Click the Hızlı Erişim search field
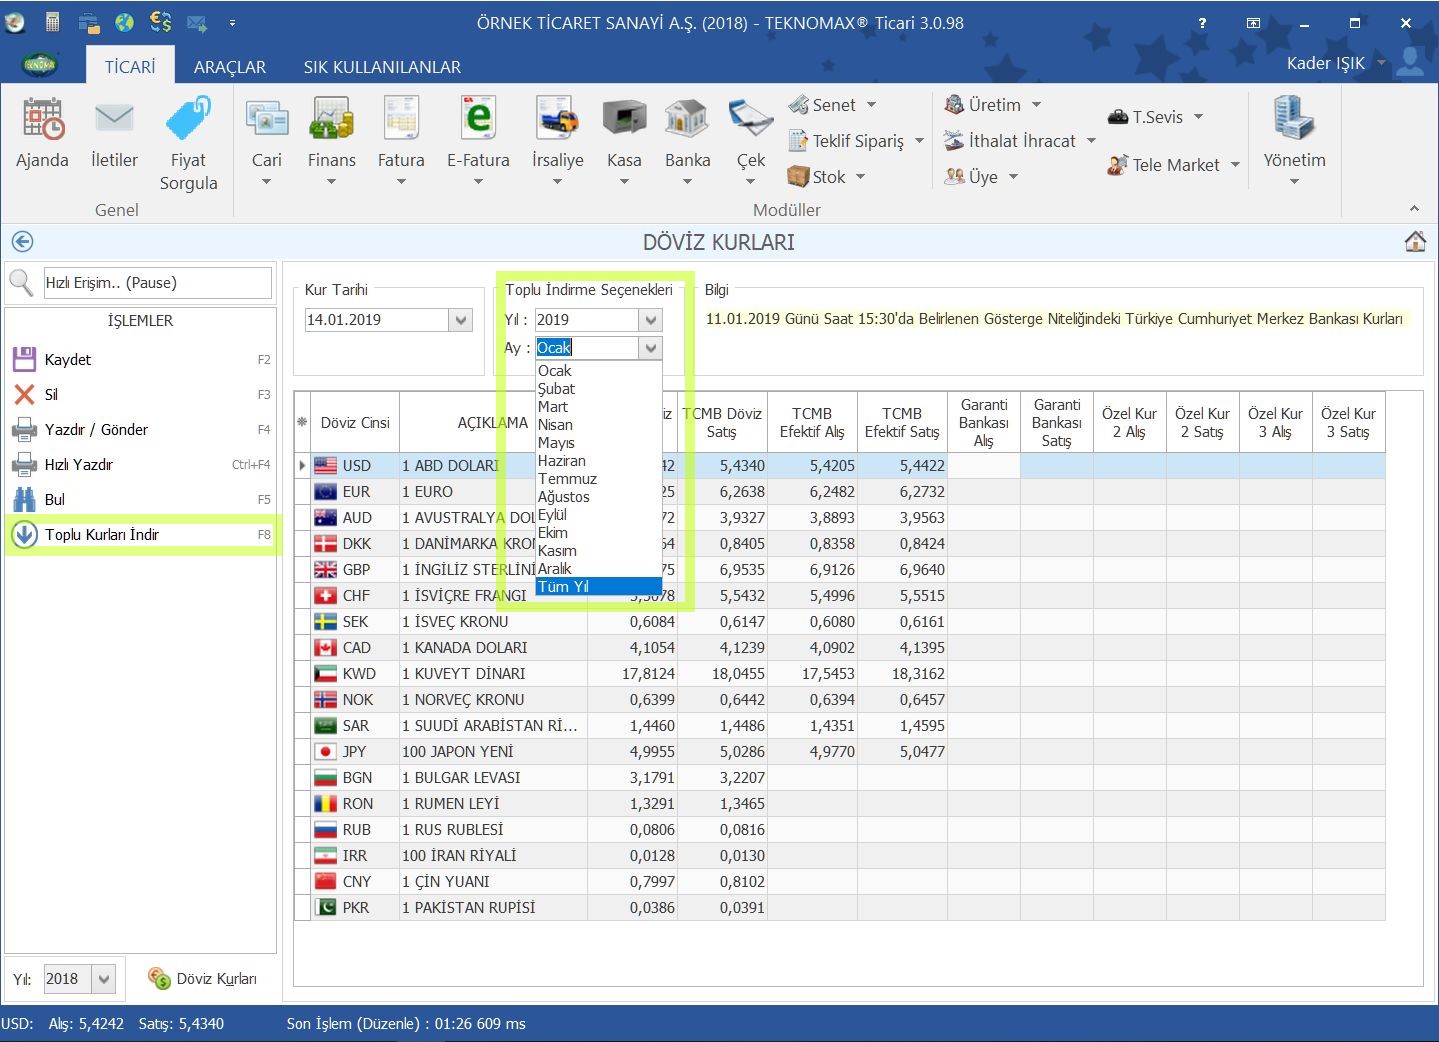 click(x=157, y=283)
